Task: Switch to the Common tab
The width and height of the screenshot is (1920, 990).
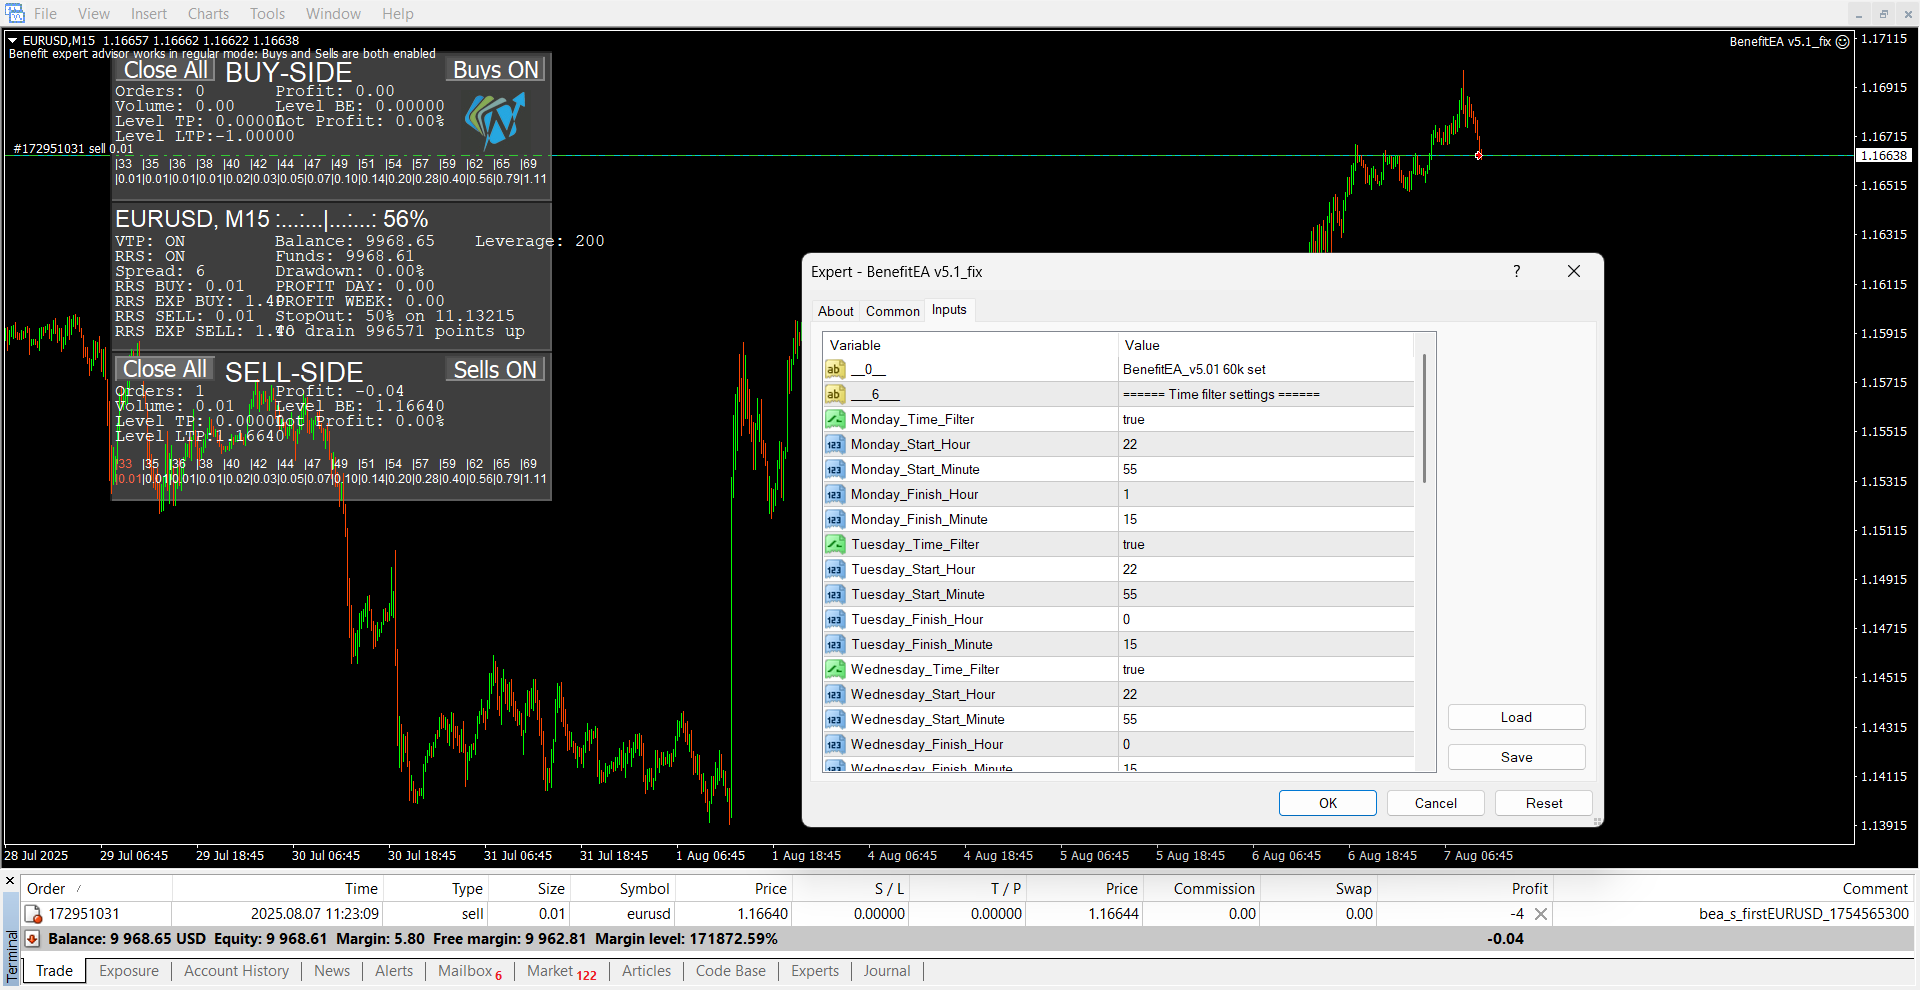Action: [892, 311]
